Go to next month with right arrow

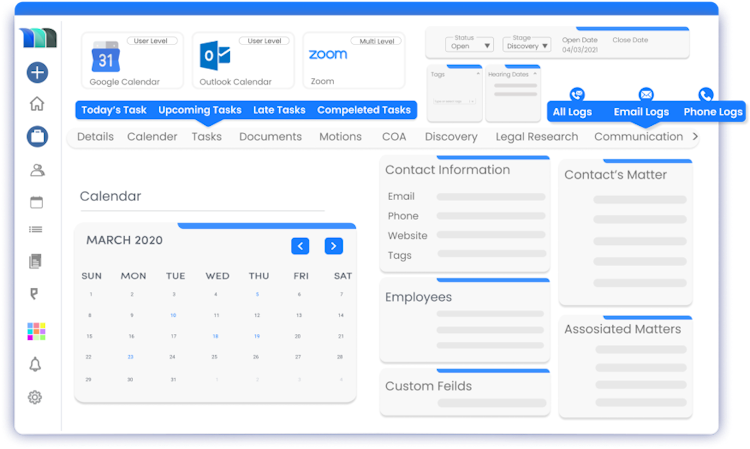(x=333, y=246)
